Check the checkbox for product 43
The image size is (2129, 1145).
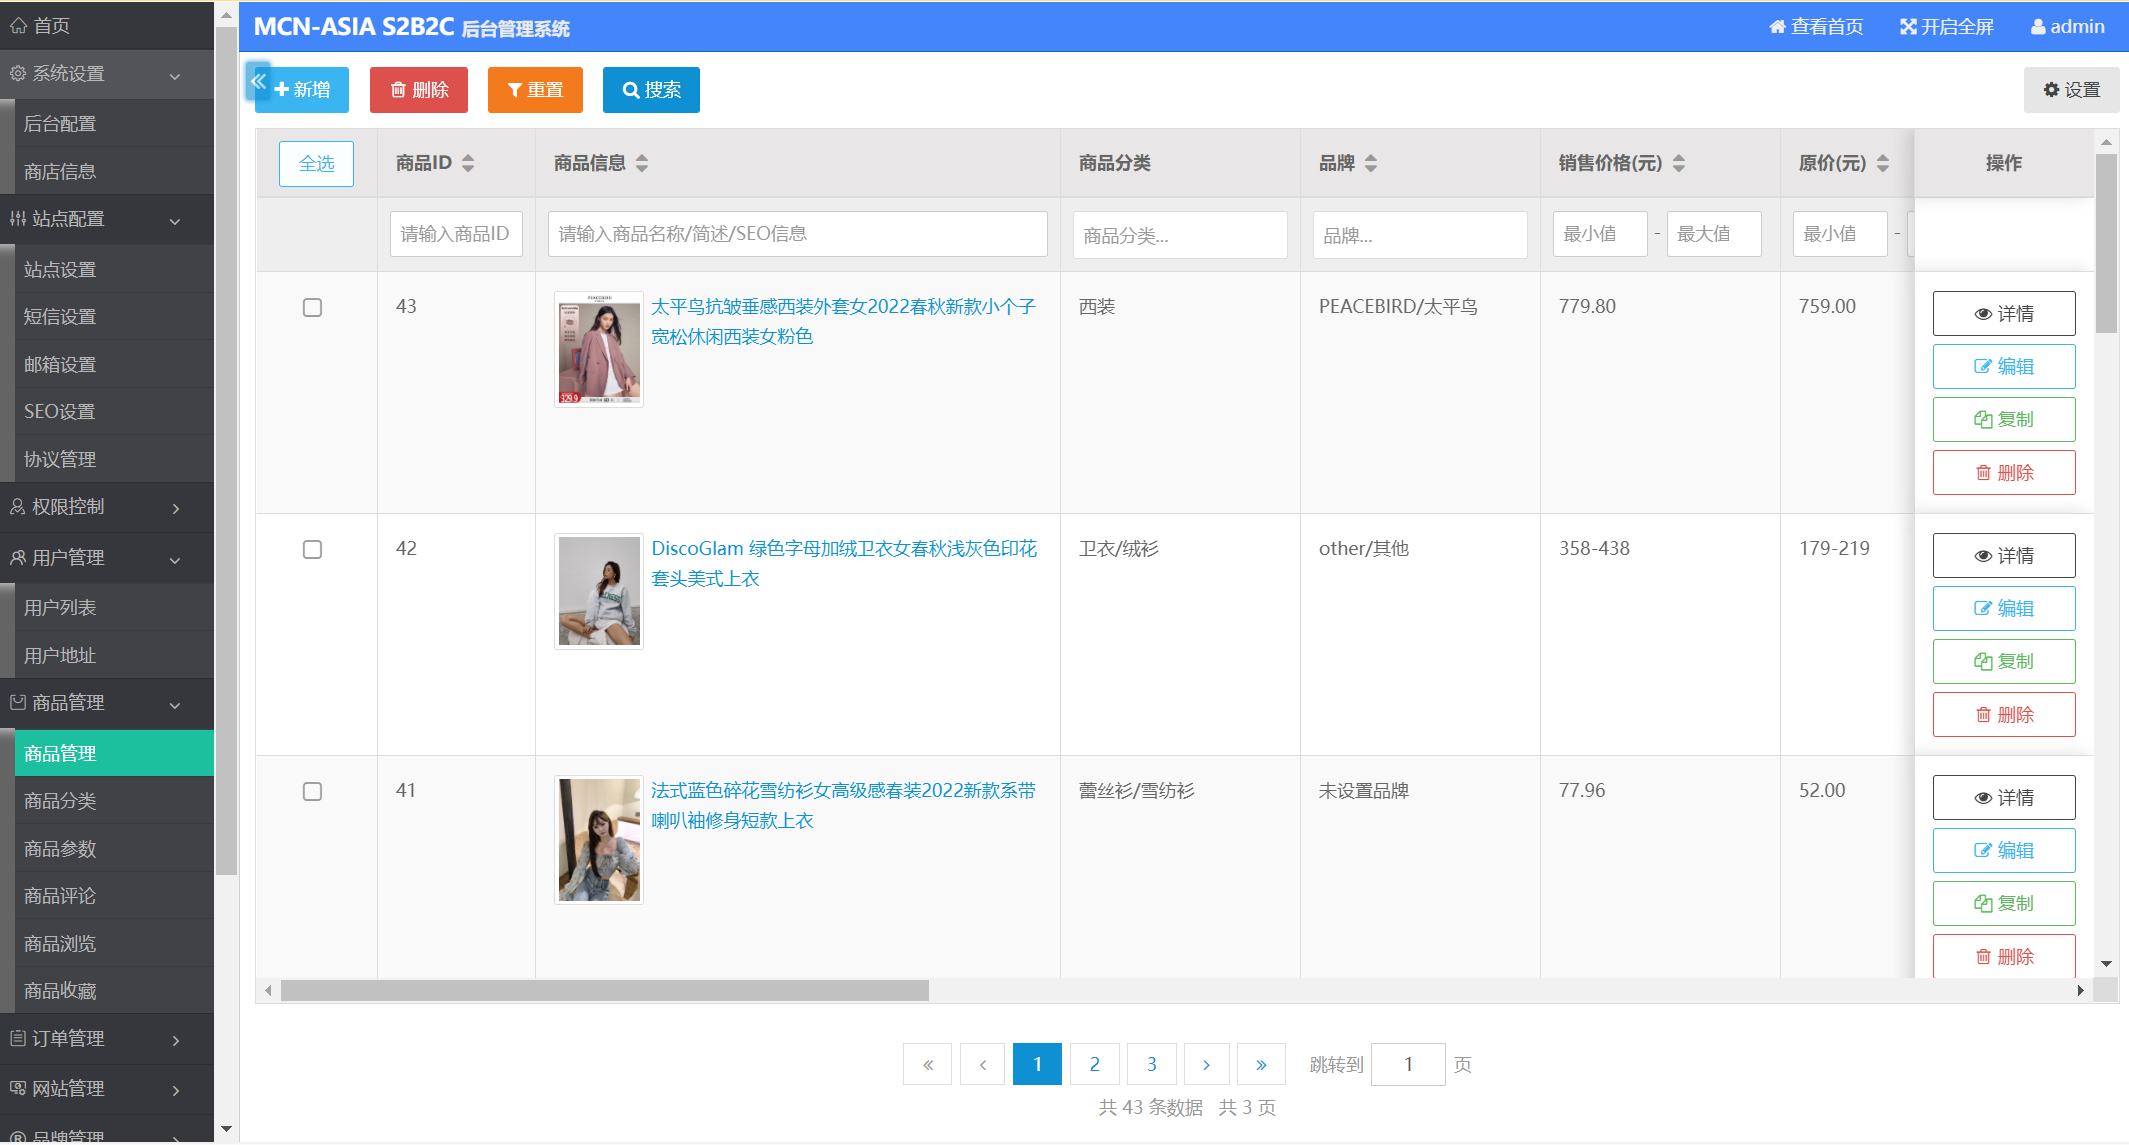point(312,307)
